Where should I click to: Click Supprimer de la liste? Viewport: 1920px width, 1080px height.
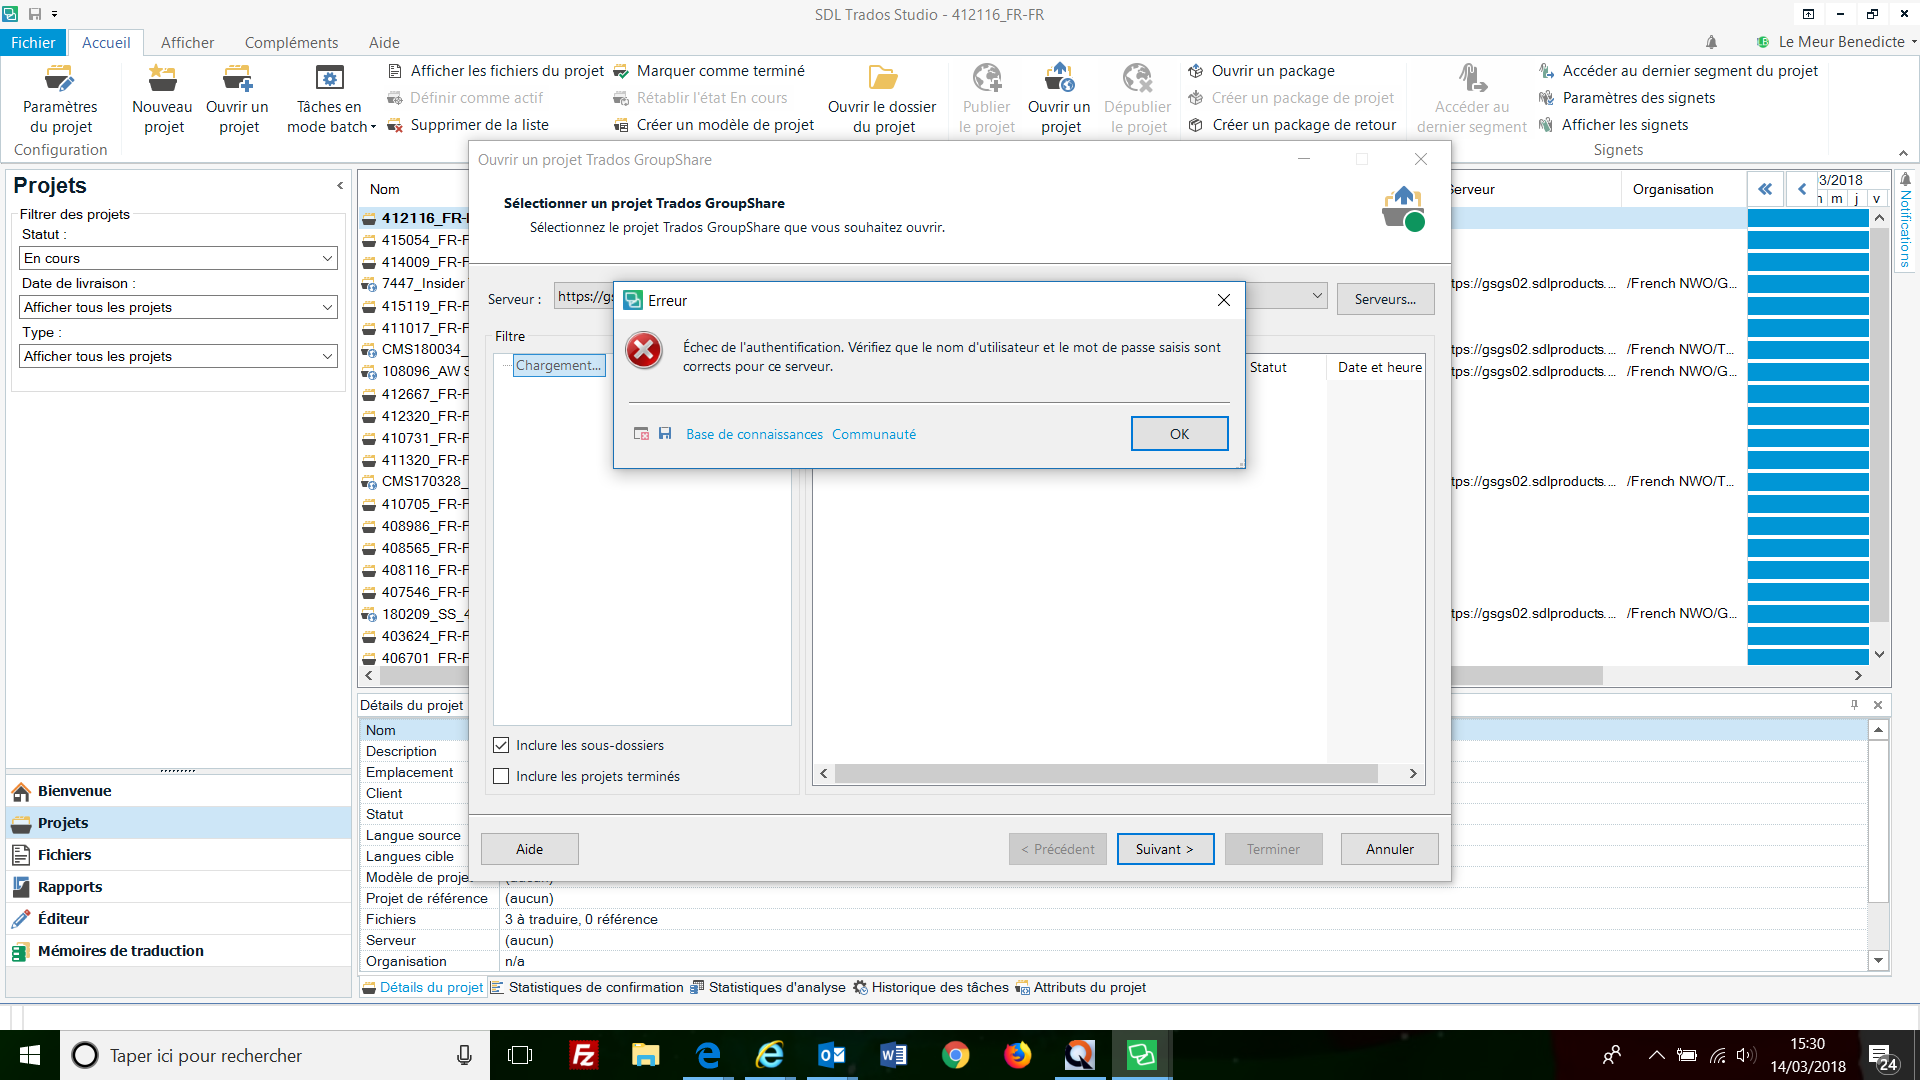(x=468, y=125)
